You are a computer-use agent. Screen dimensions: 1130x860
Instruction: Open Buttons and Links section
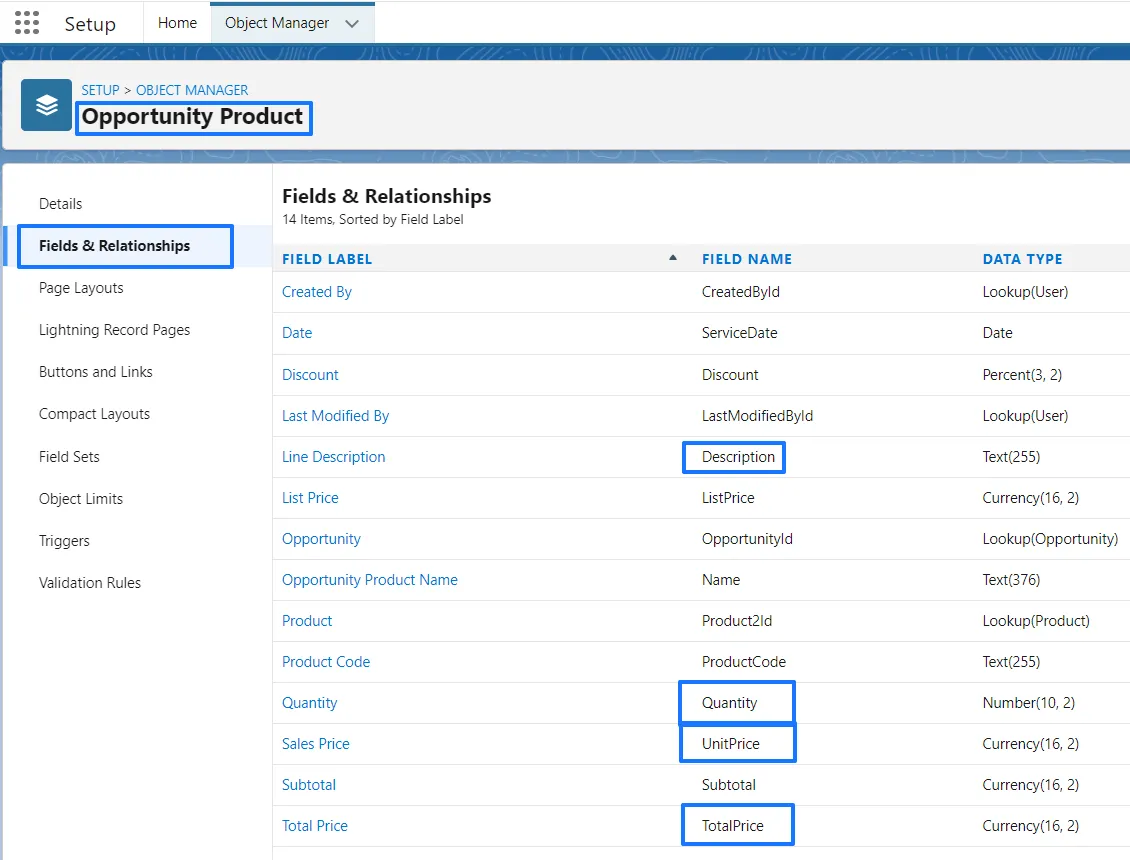[x=96, y=372]
